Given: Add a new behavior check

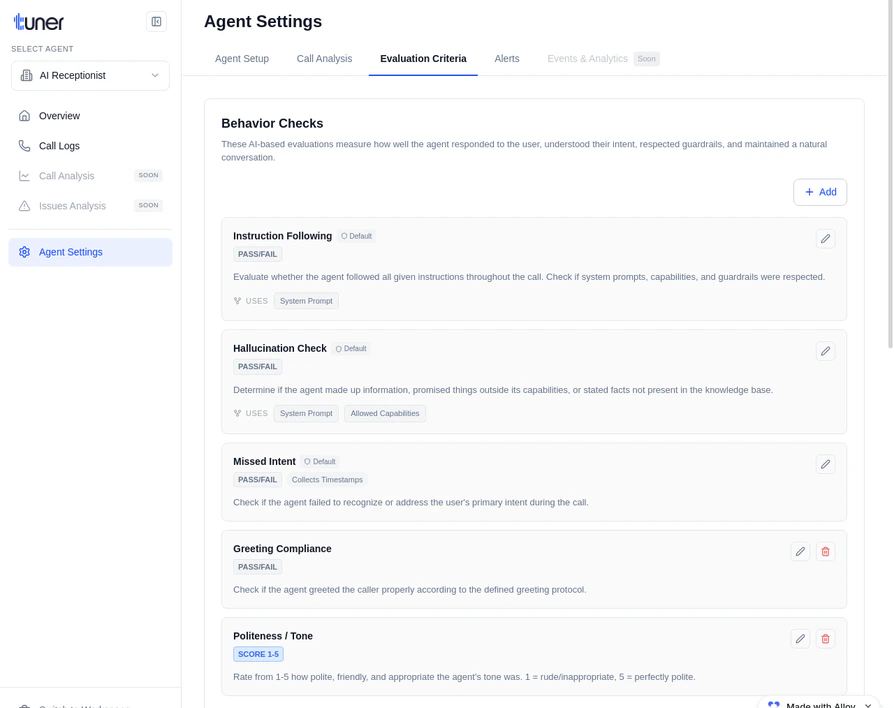Looking at the screenshot, I should click(820, 192).
